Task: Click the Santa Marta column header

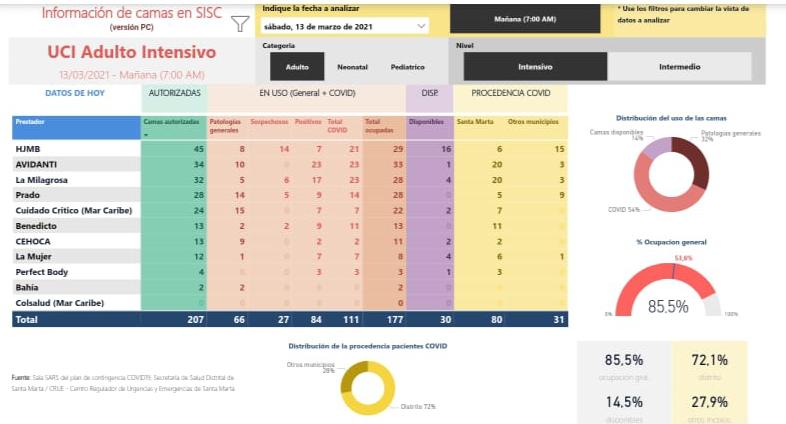Action: (474, 122)
